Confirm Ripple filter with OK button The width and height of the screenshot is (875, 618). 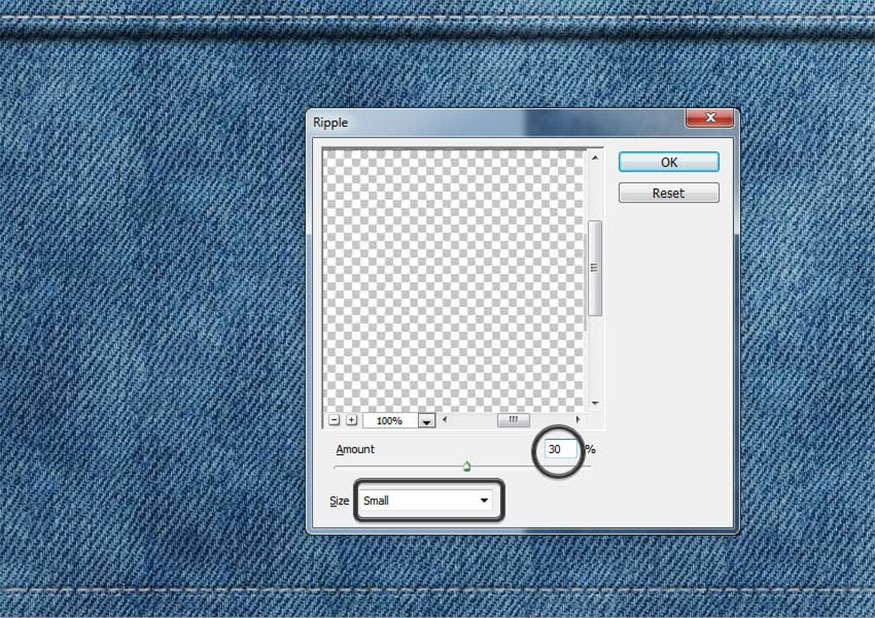pyautogui.click(x=669, y=162)
